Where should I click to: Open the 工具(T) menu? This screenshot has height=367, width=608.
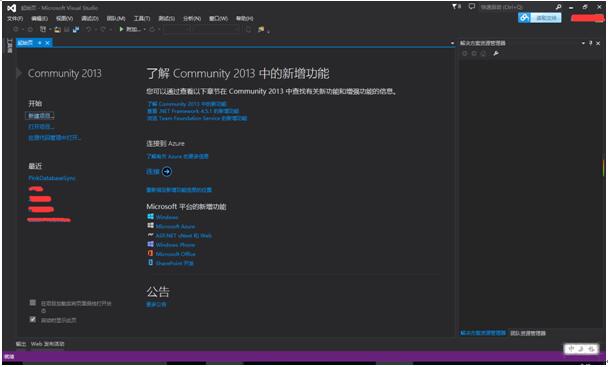[x=142, y=19]
